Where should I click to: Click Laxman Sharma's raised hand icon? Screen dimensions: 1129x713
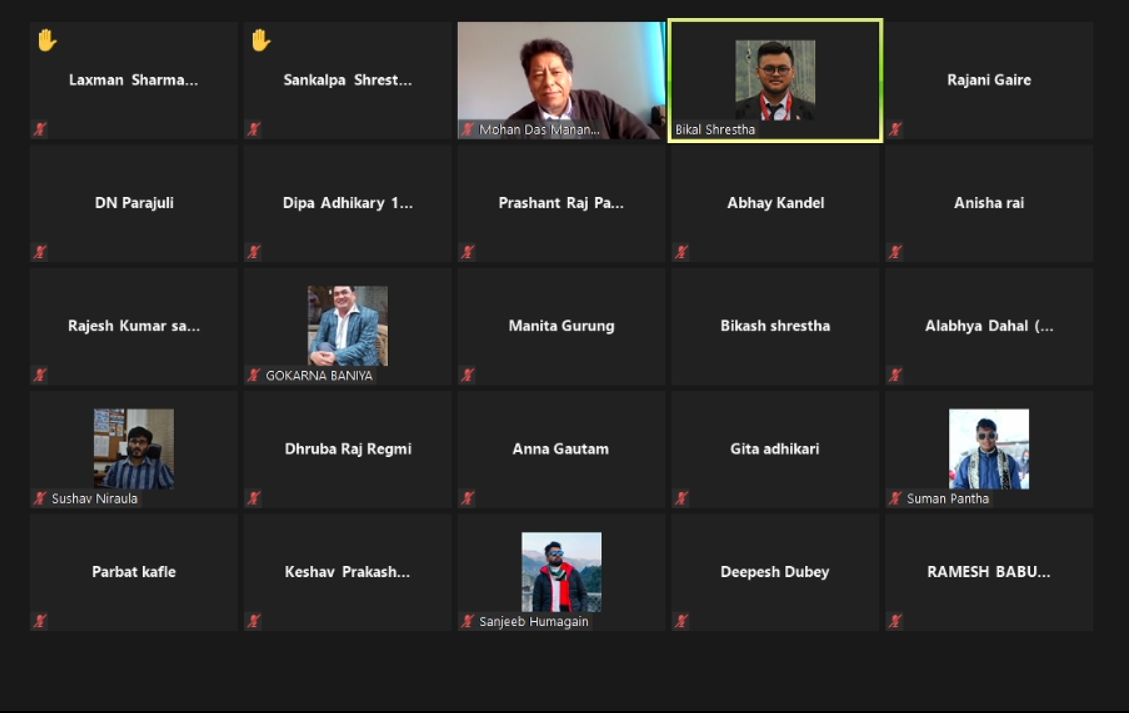click(x=47, y=40)
